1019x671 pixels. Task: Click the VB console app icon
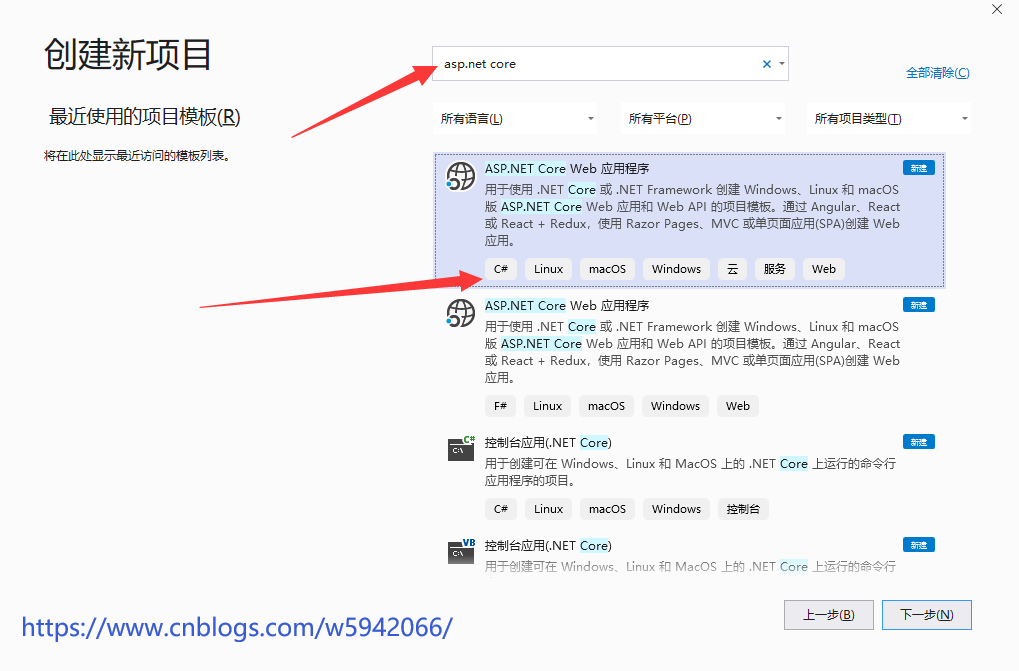coord(460,551)
